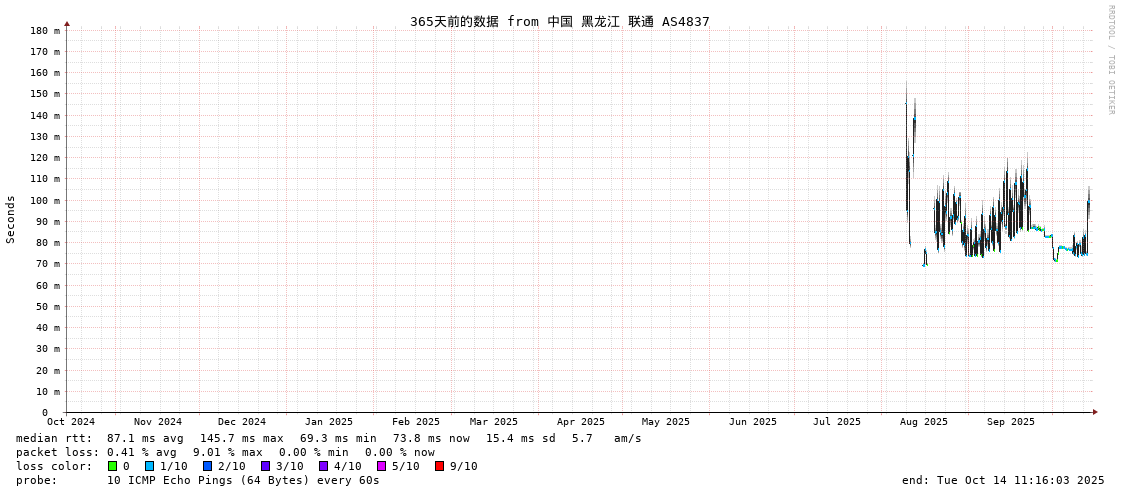Click the green 0 loss color swatch

click(113, 466)
